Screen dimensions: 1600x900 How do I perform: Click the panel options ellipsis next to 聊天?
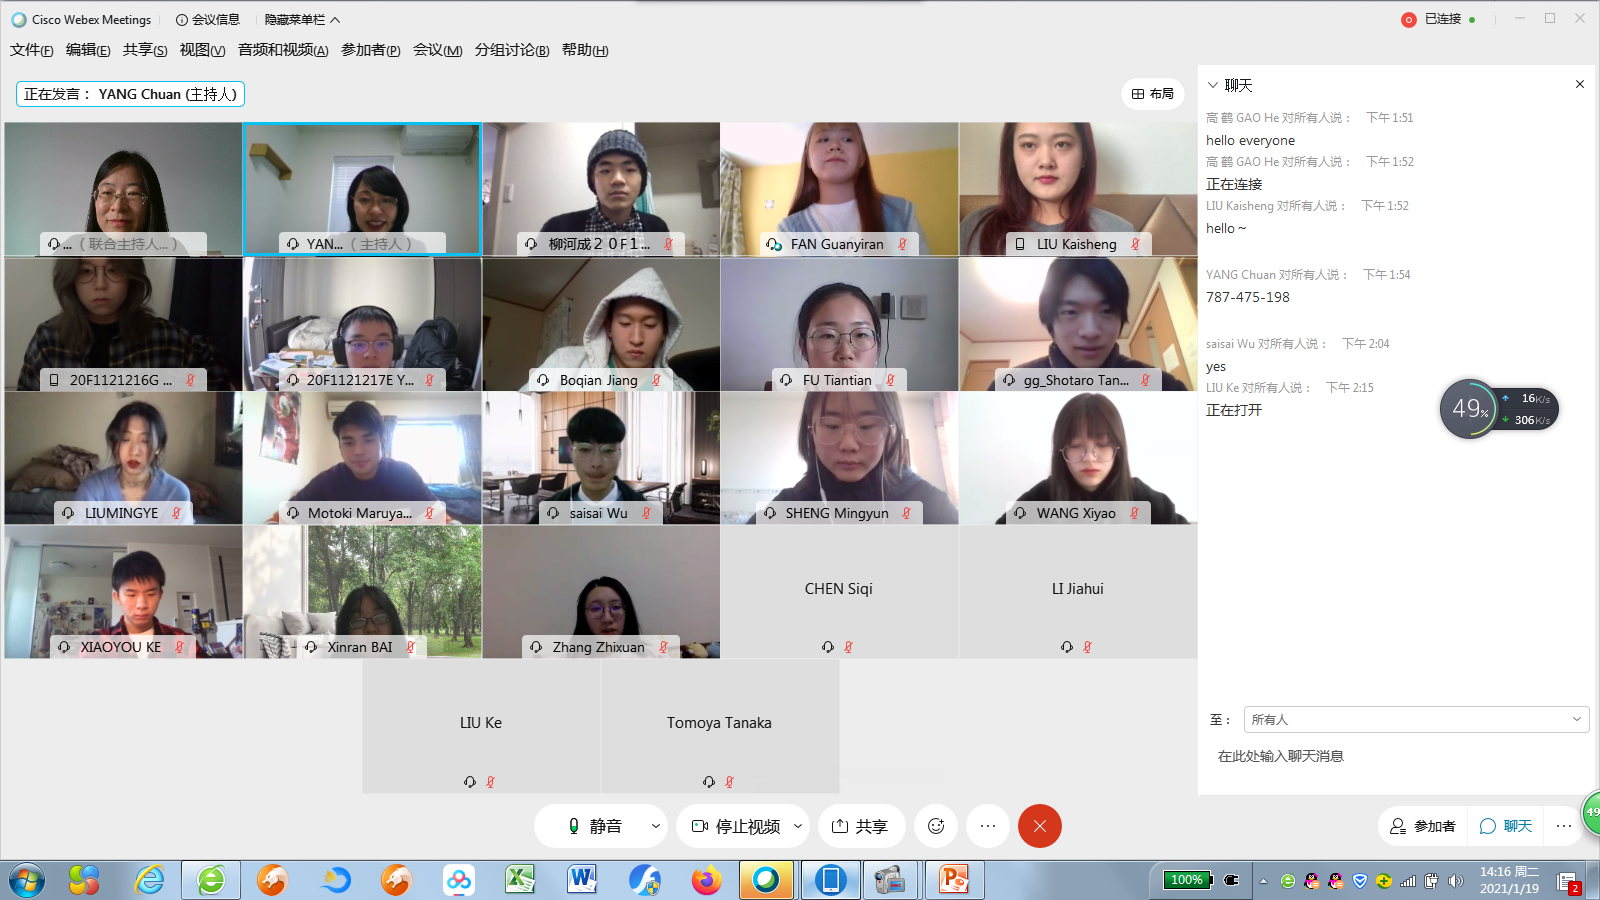coord(1564,826)
